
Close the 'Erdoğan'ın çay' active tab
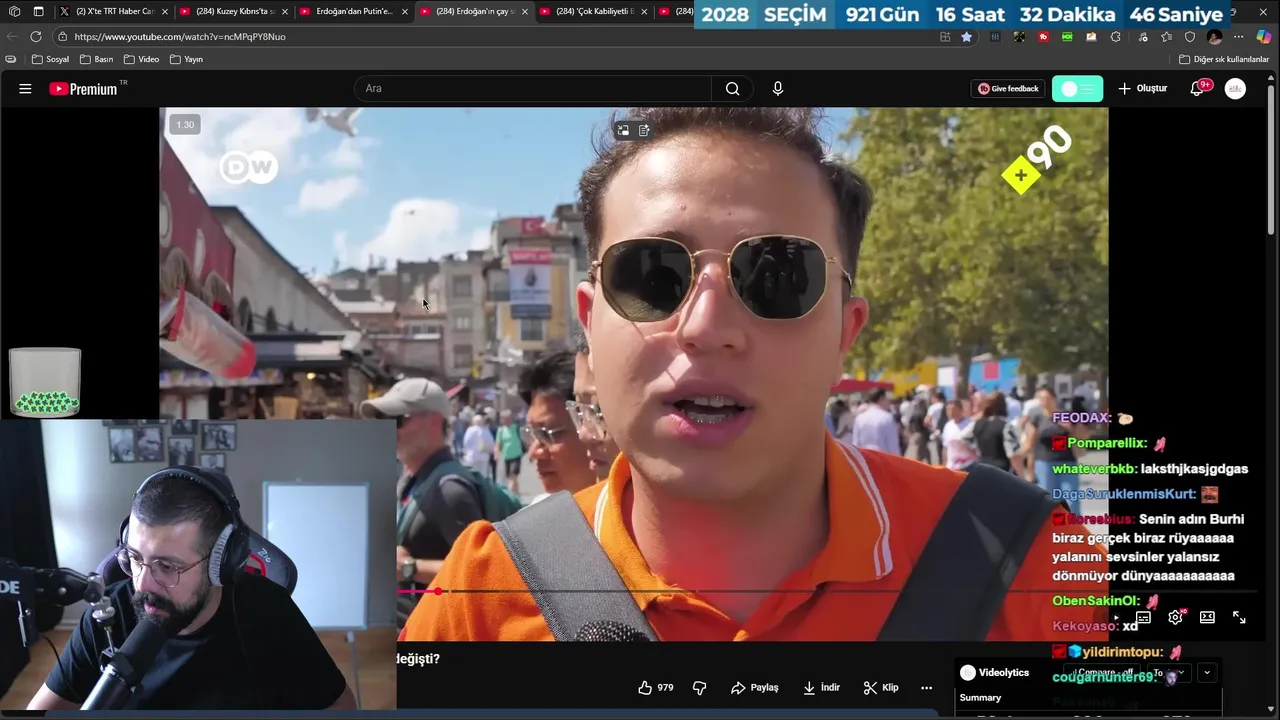(x=524, y=12)
